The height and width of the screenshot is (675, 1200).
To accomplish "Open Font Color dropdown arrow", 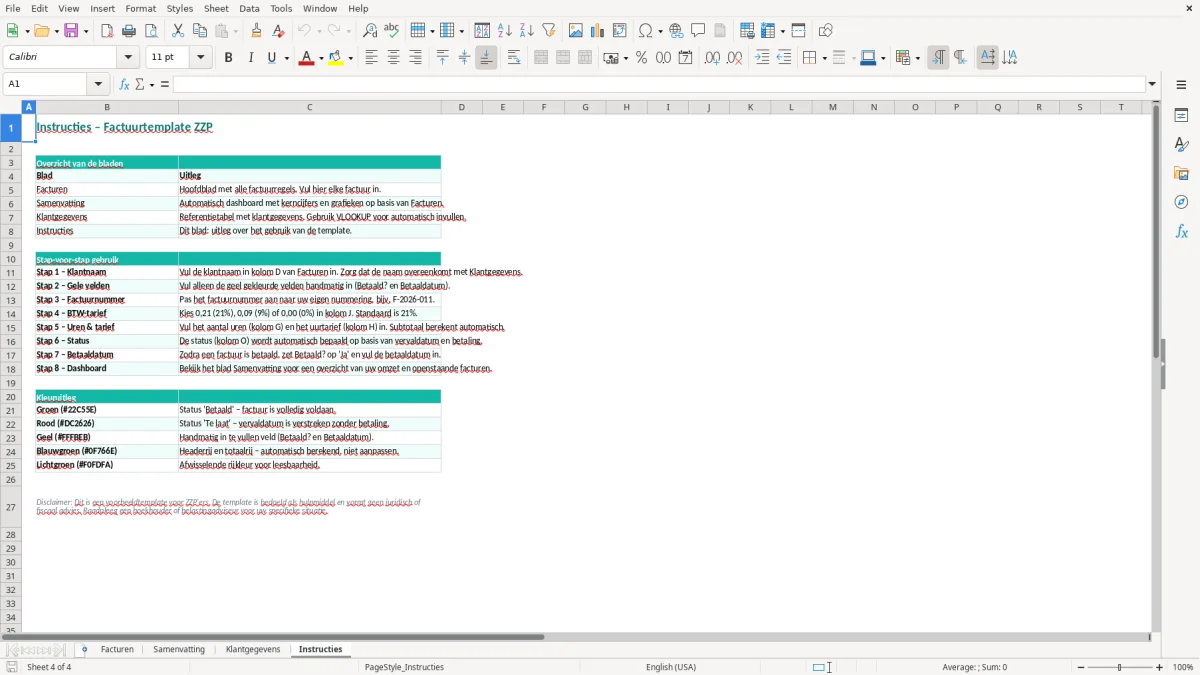I will point(320,58).
